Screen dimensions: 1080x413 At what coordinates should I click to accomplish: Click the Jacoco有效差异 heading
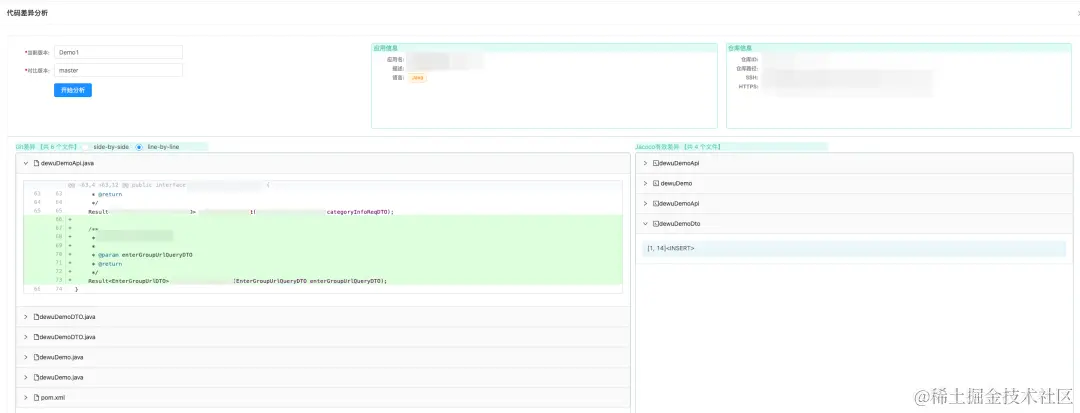[678, 147]
